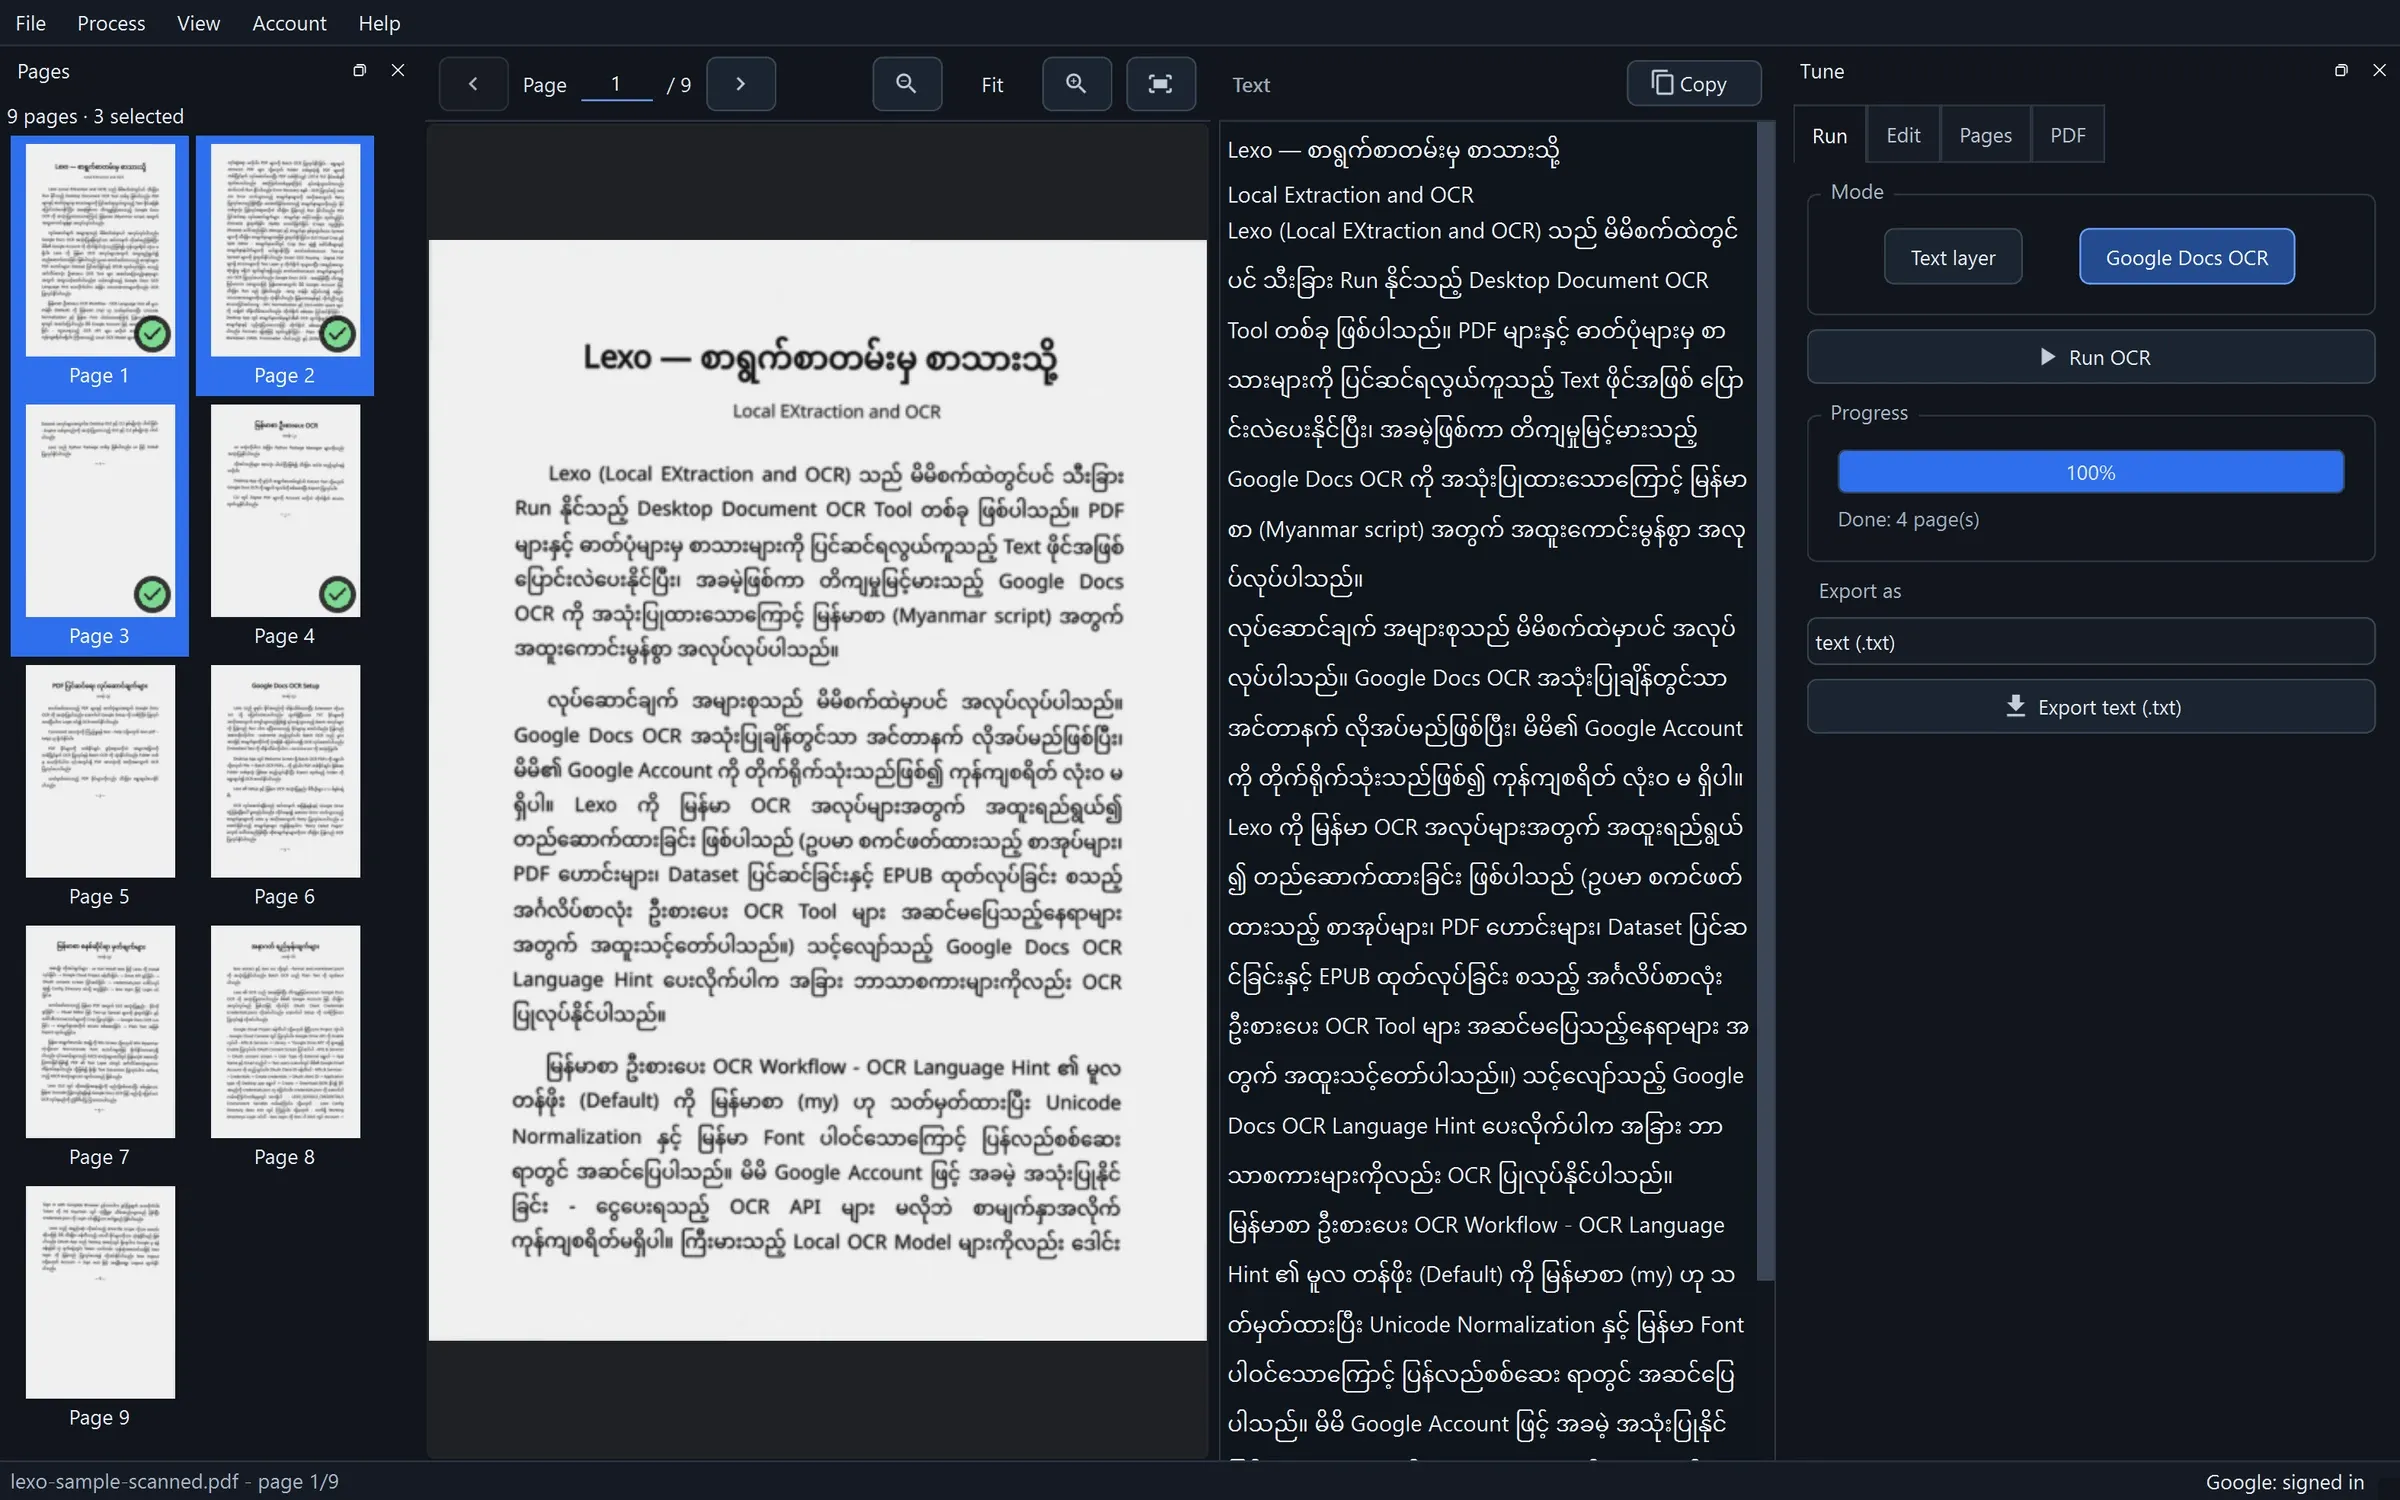Float the Tune panel
The height and width of the screenshot is (1500, 2400).
tap(2341, 71)
